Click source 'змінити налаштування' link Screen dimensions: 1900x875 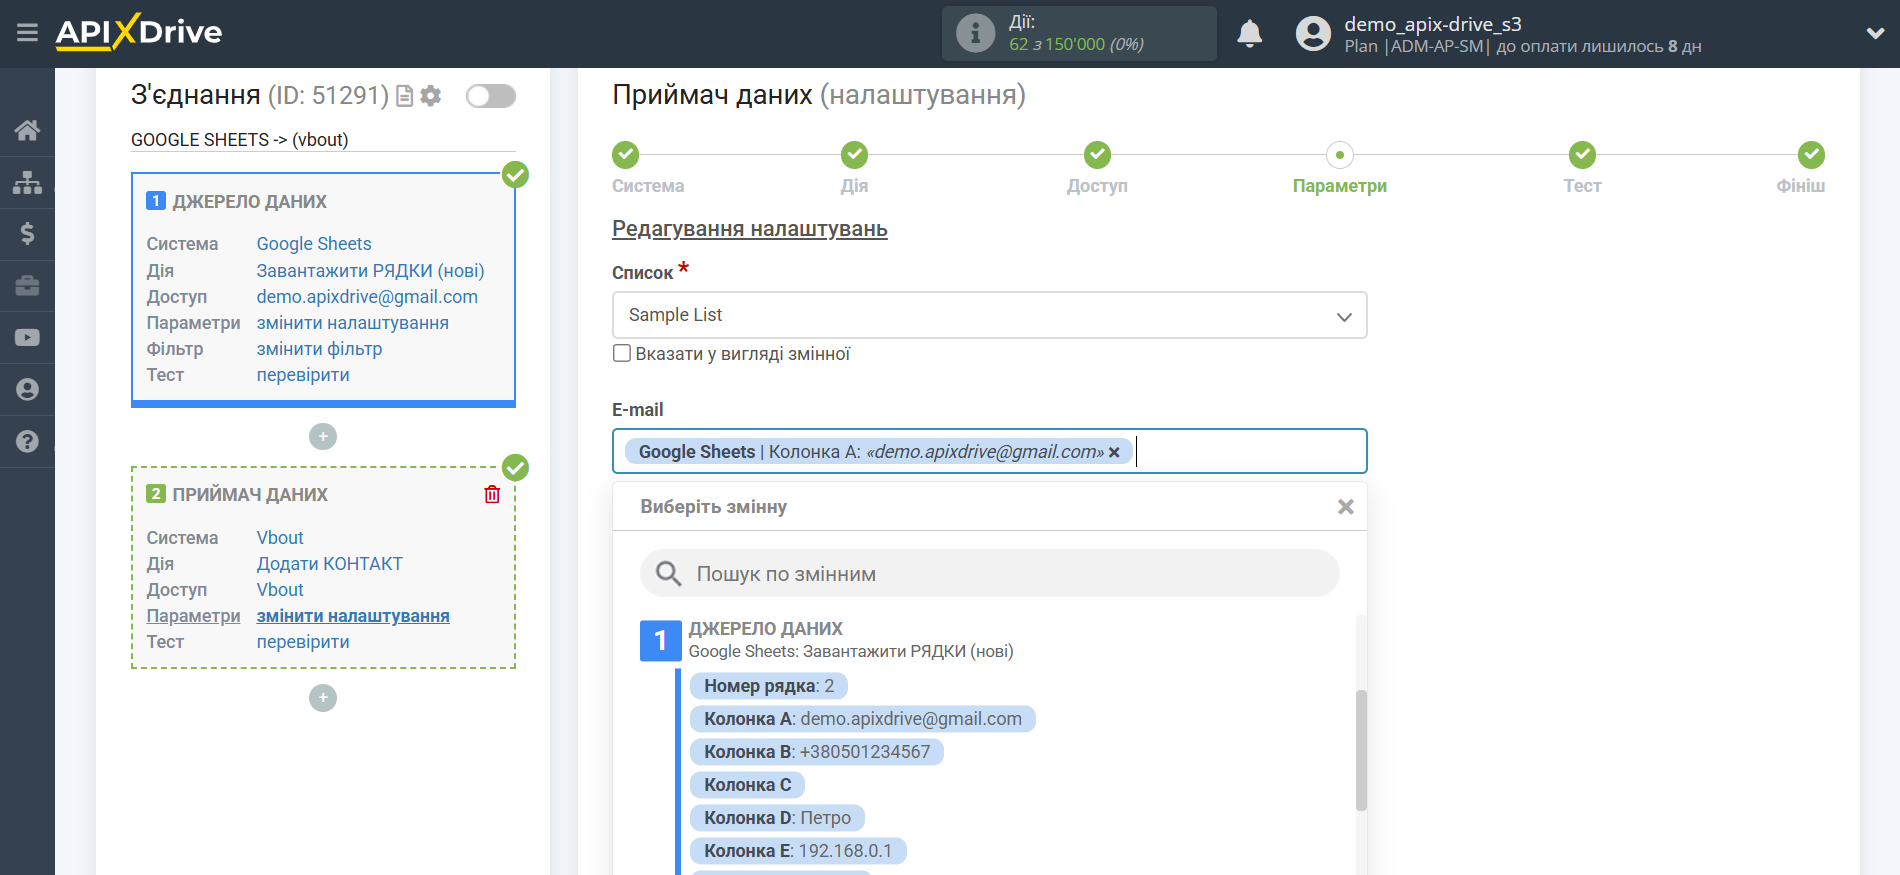[353, 323]
